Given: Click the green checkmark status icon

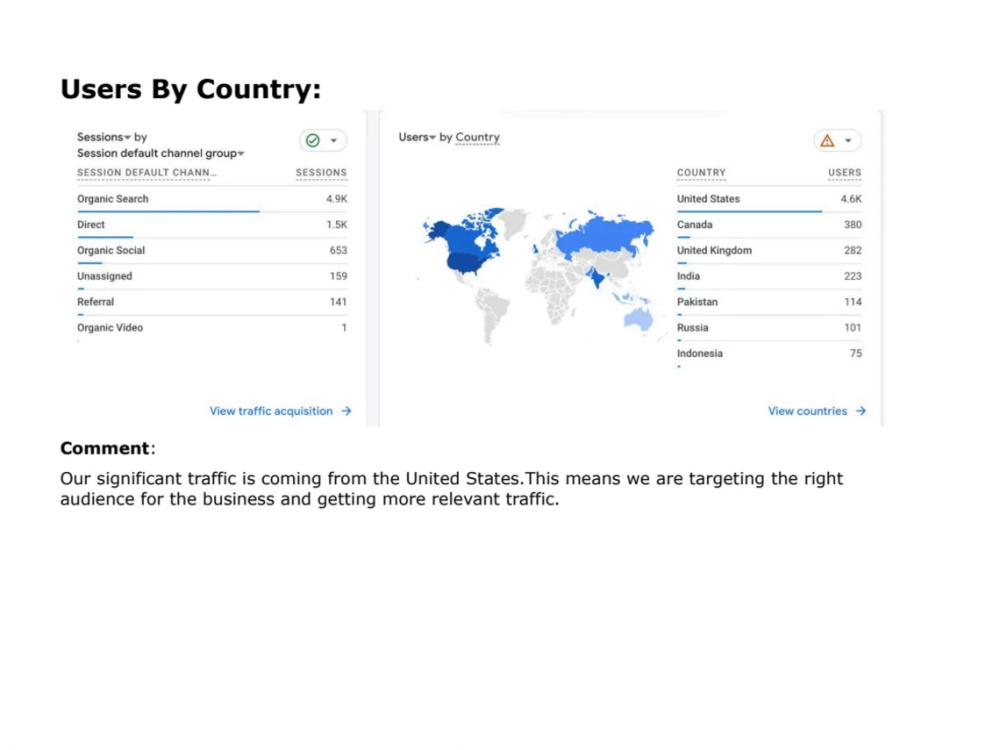Looking at the screenshot, I should click(312, 140).
